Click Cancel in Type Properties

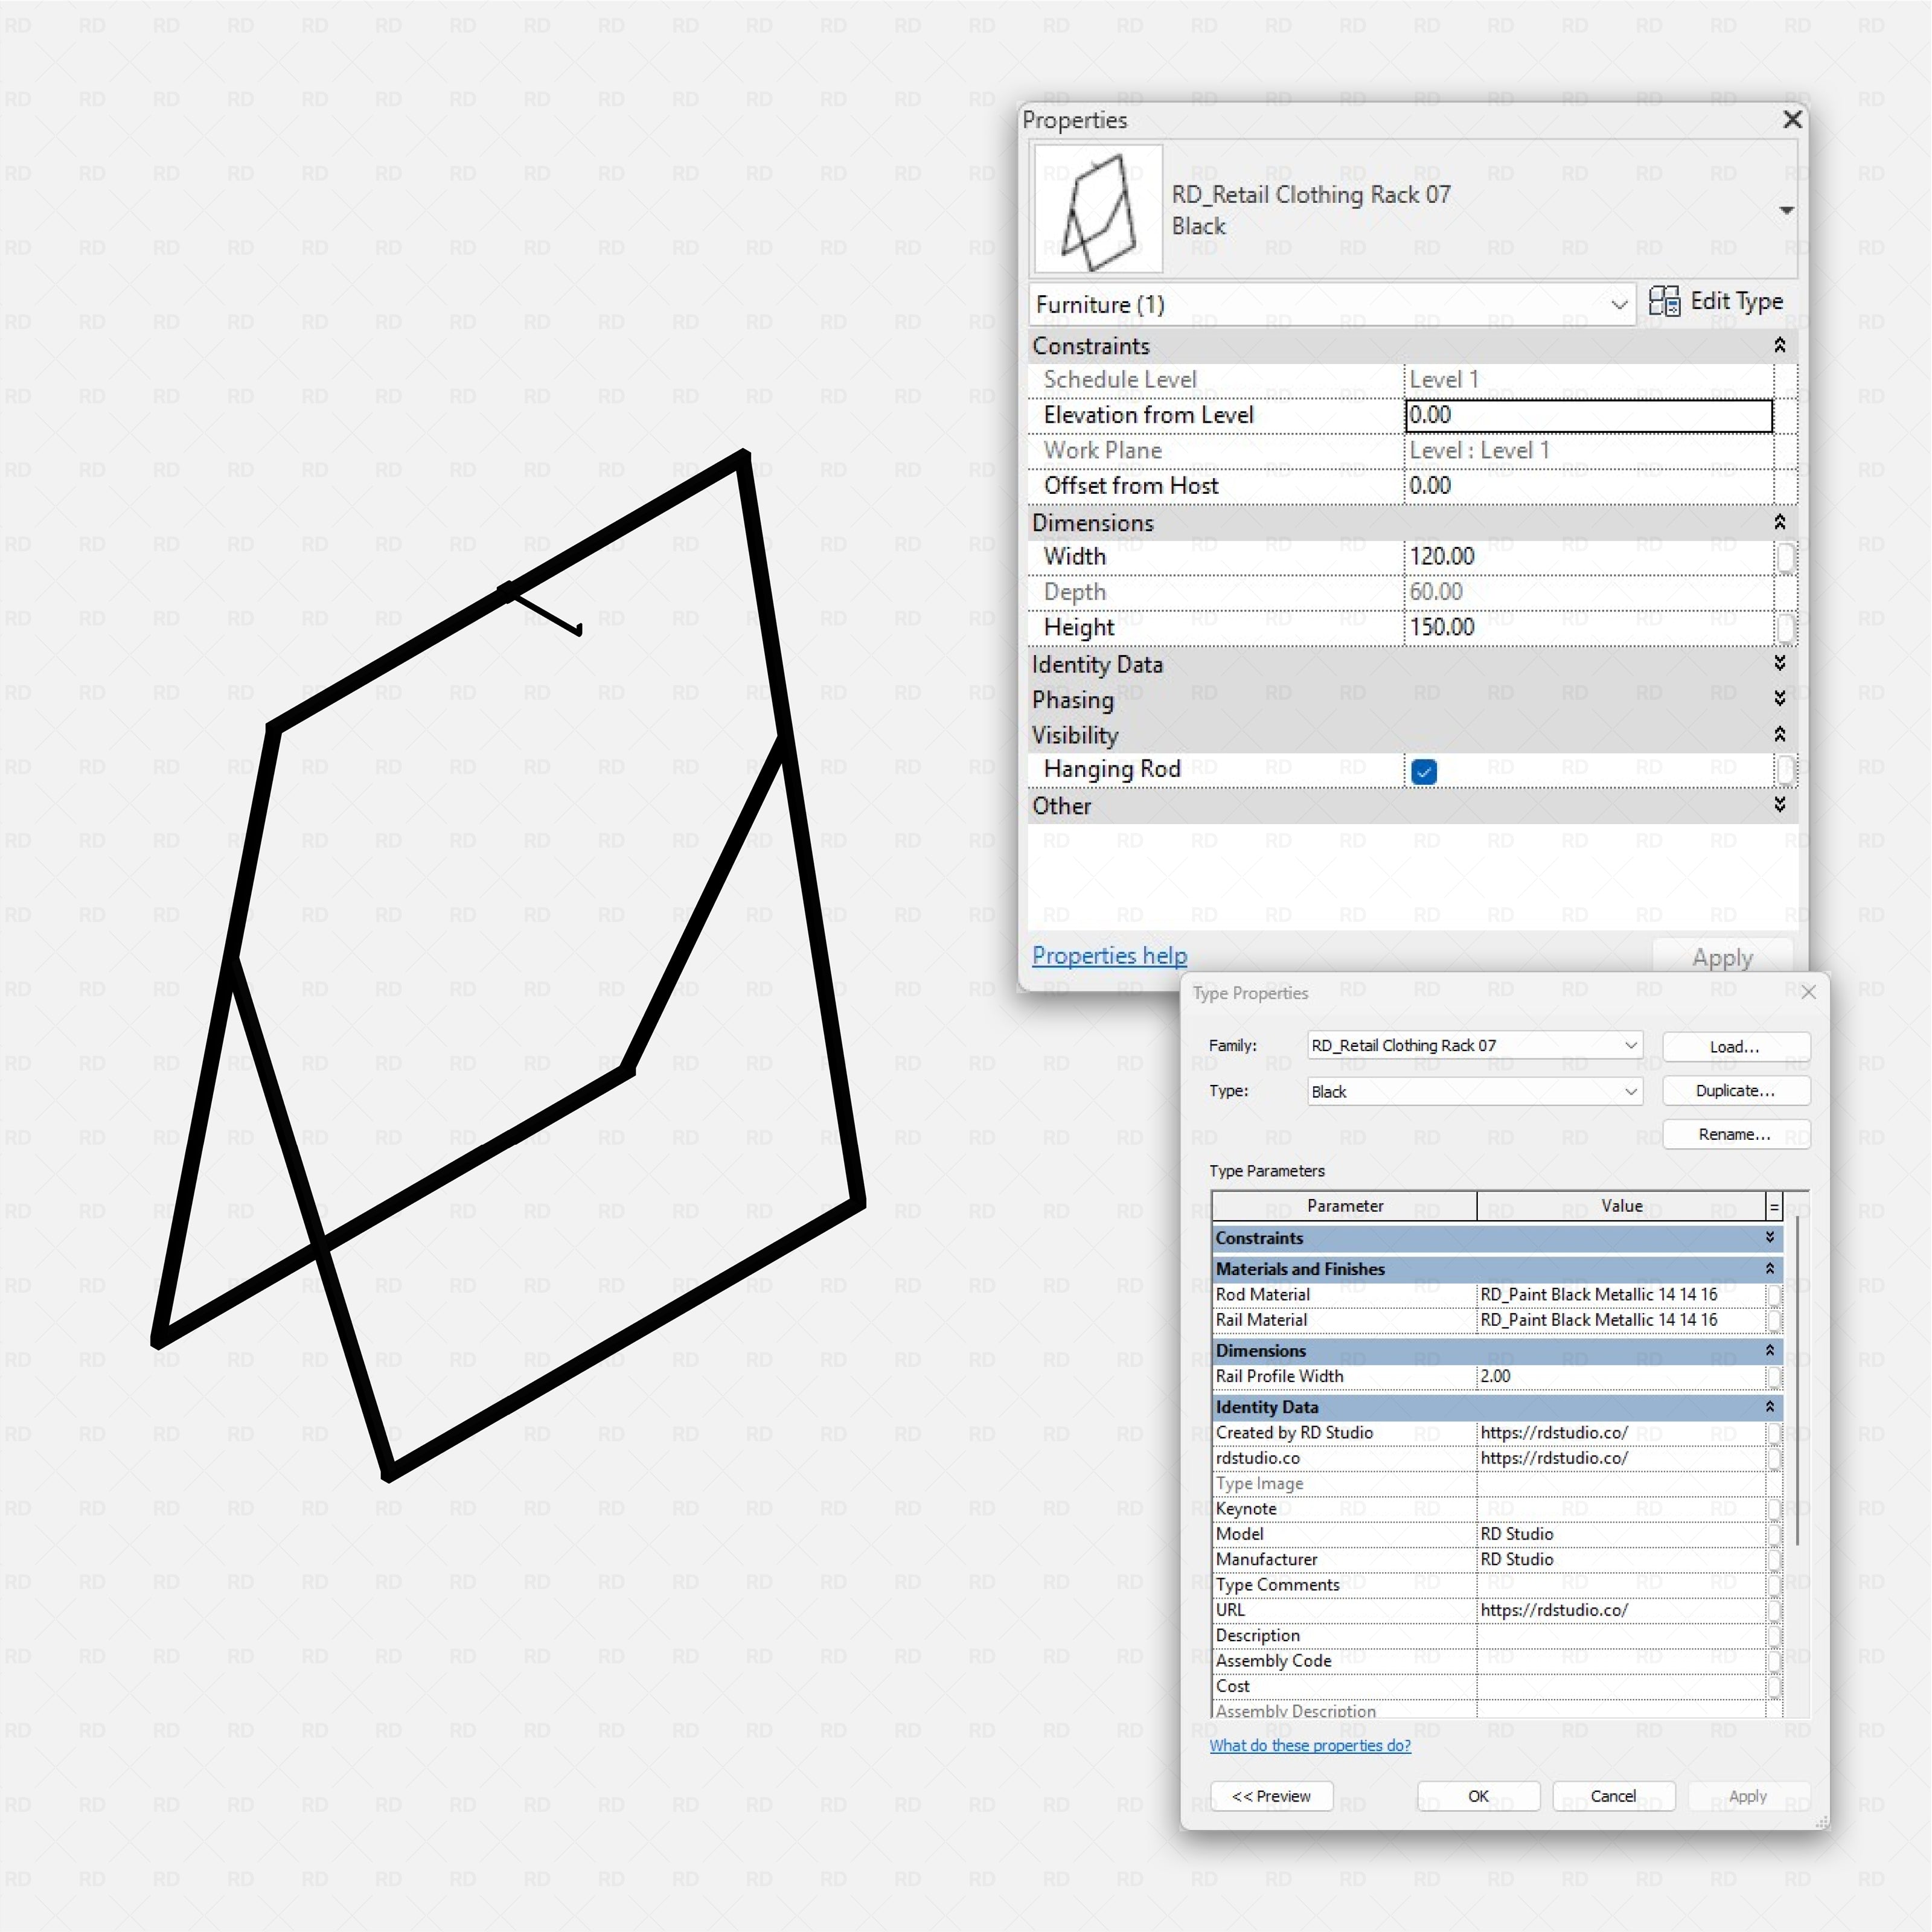tap(1613, 1796)
